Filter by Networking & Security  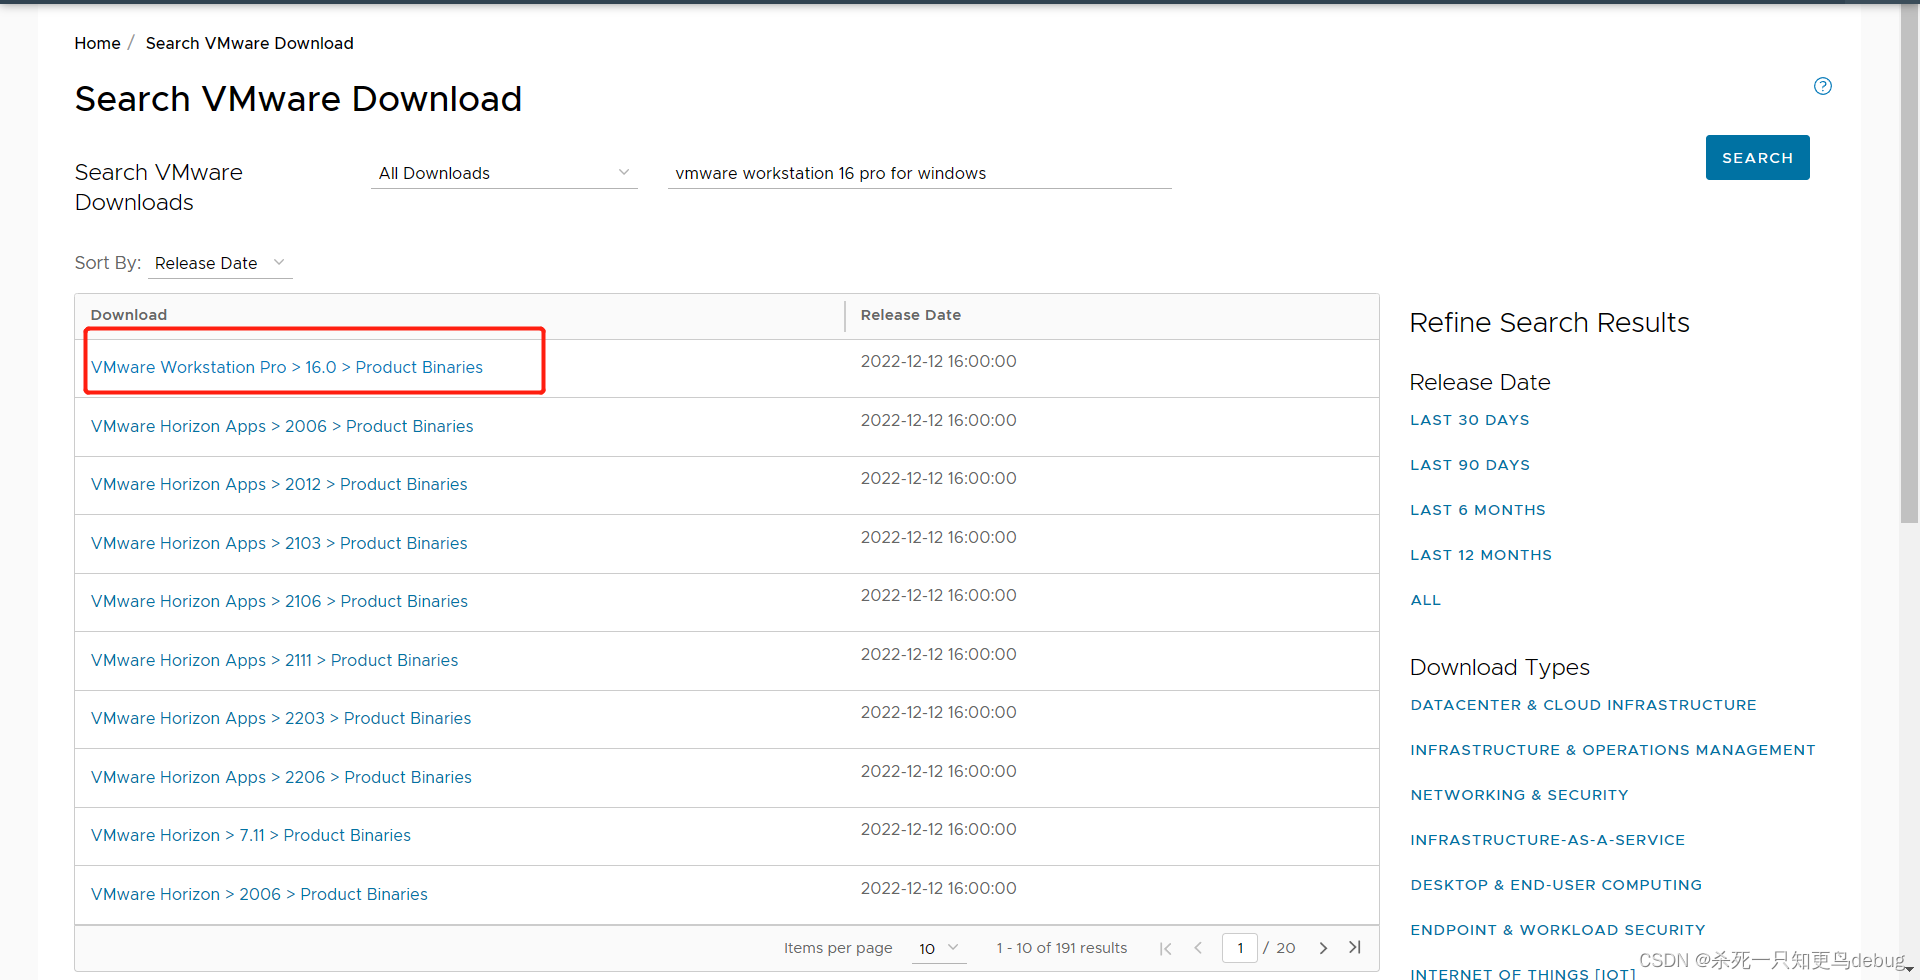tap(1519, 795)
